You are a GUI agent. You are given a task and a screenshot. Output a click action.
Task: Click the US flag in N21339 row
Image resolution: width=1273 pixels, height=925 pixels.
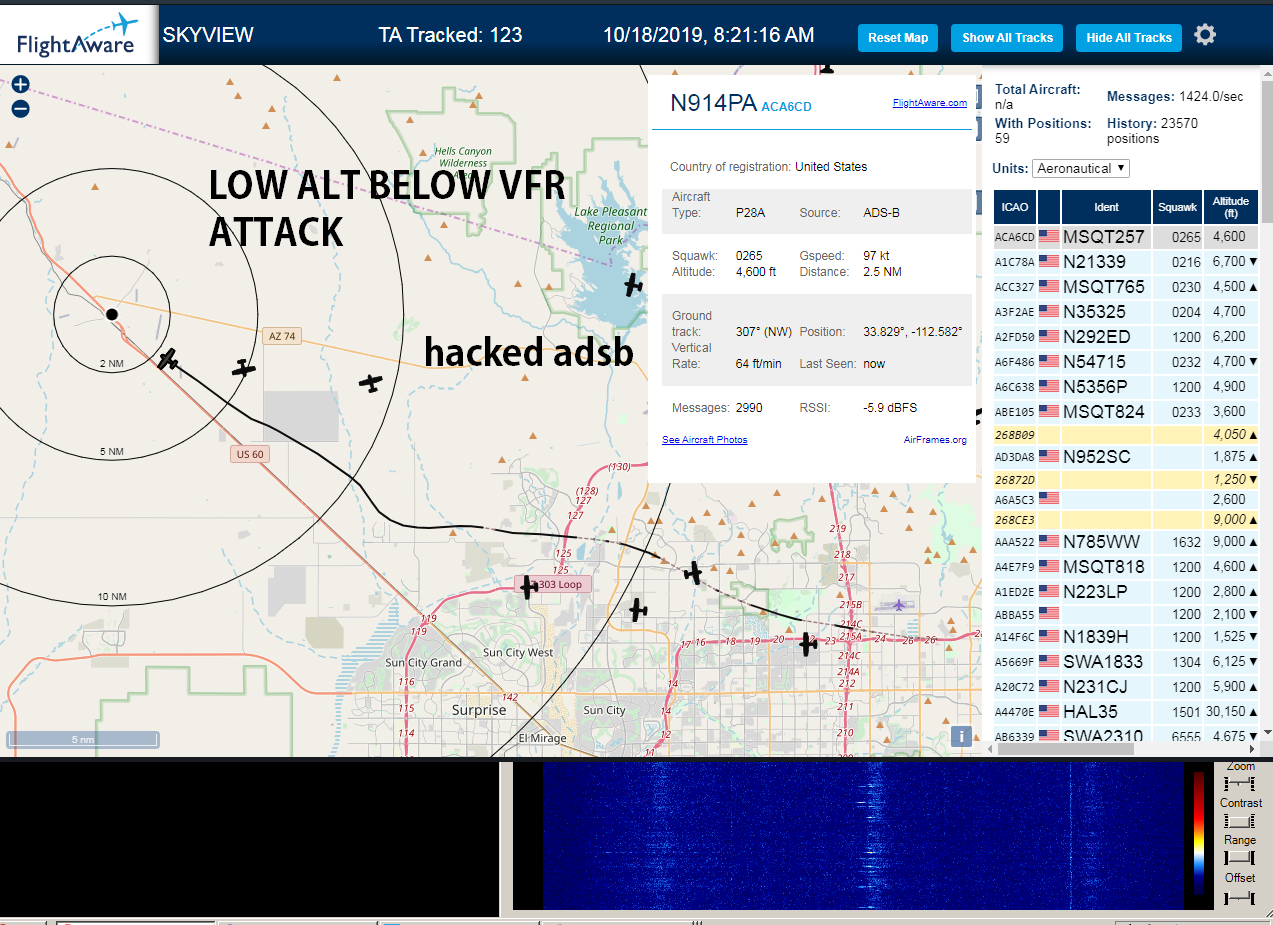point(1049,262)
